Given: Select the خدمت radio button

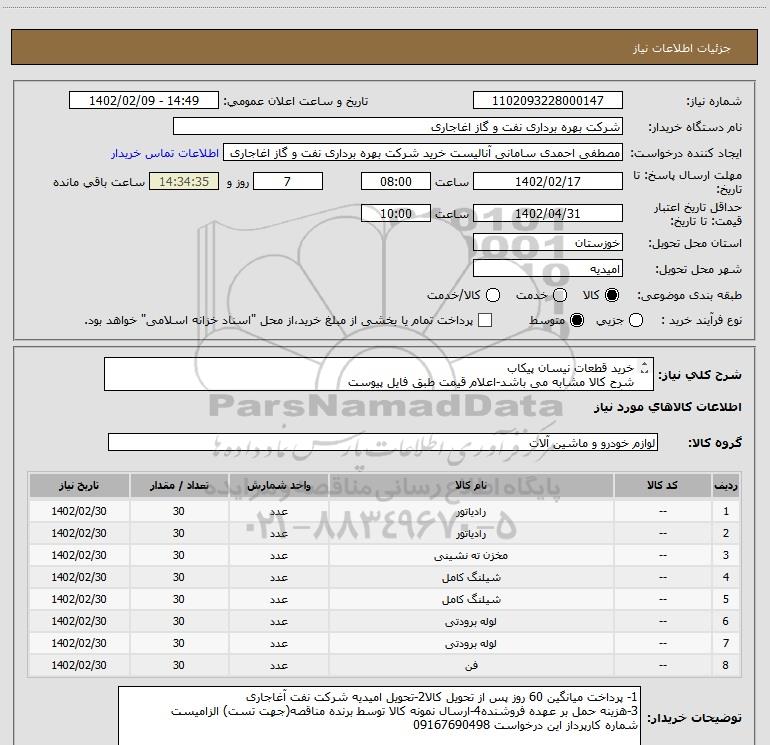Looking at the screenshot, I should click(560, 295).
